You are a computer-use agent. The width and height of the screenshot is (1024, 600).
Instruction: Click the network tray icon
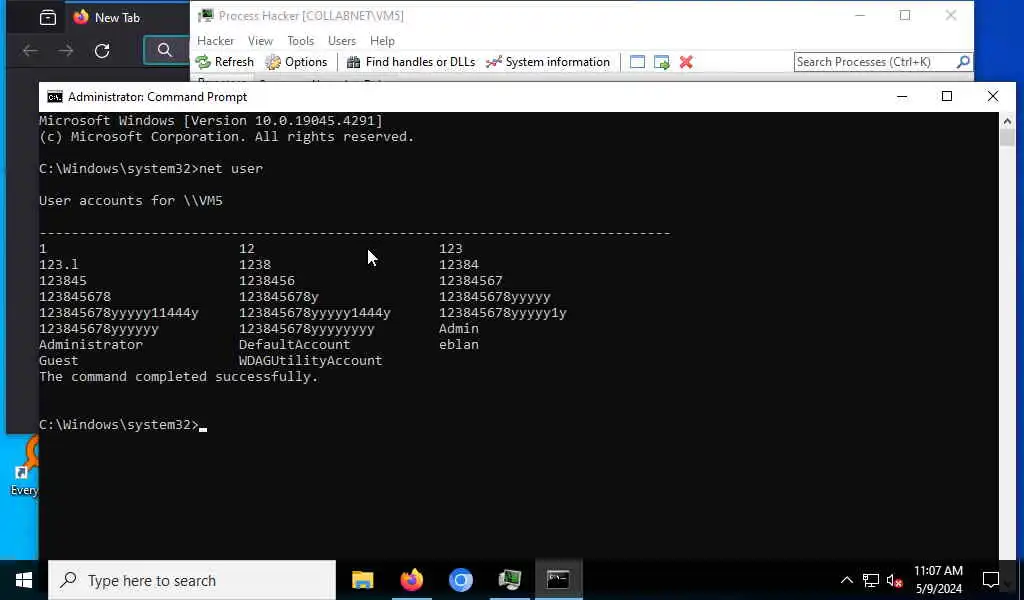click(x=871, y=580)
